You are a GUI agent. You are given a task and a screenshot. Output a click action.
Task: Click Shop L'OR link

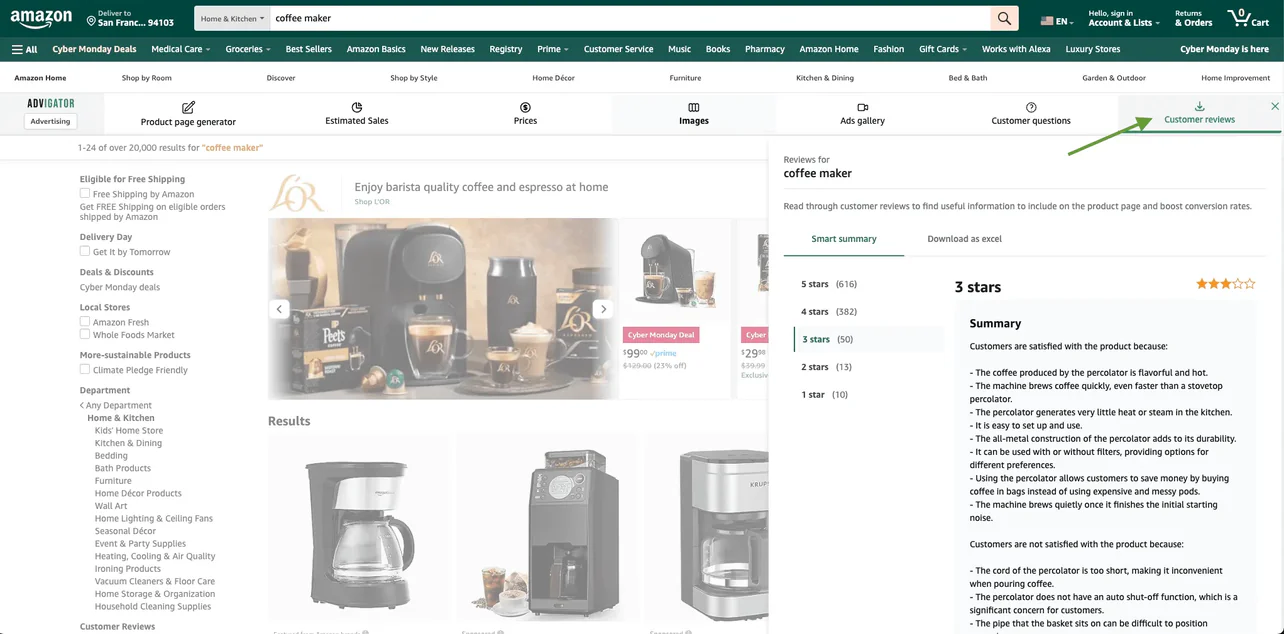tap(372, 202)
